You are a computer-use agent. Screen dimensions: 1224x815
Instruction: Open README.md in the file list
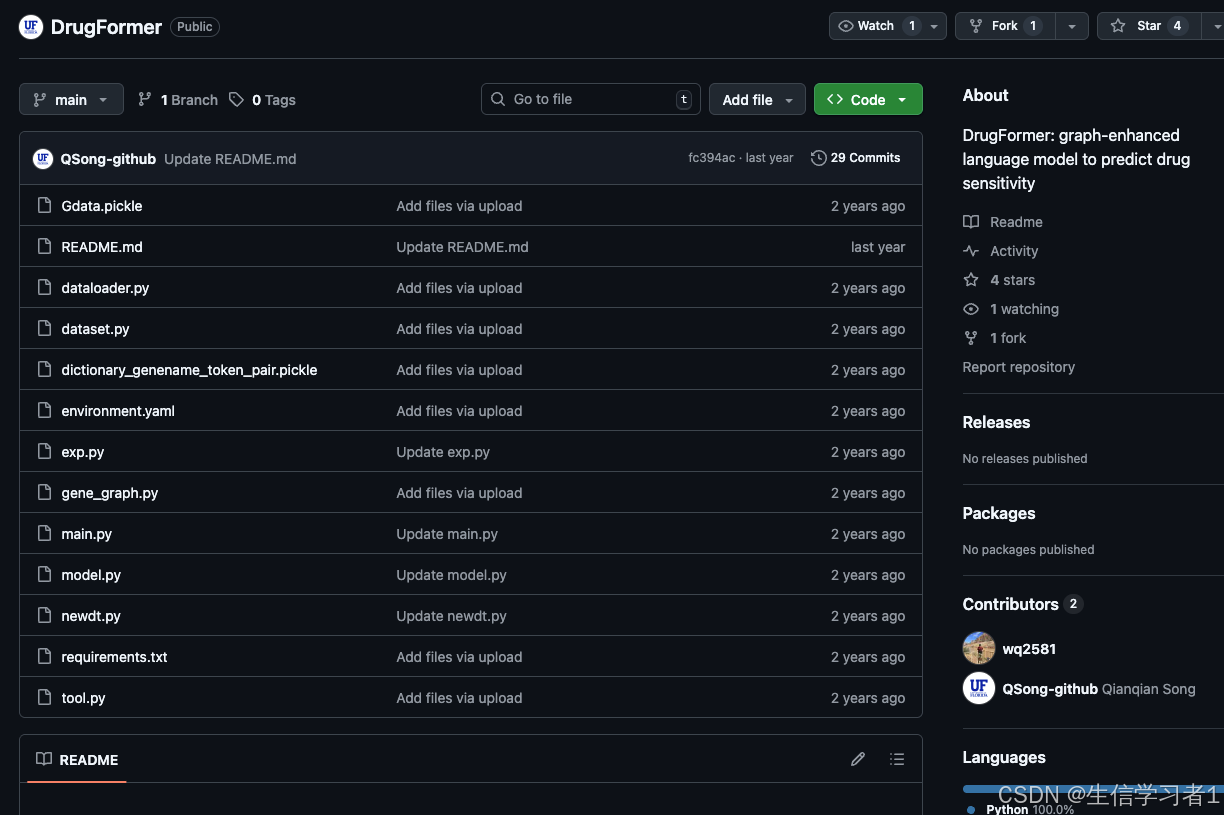tap(102, 247)
